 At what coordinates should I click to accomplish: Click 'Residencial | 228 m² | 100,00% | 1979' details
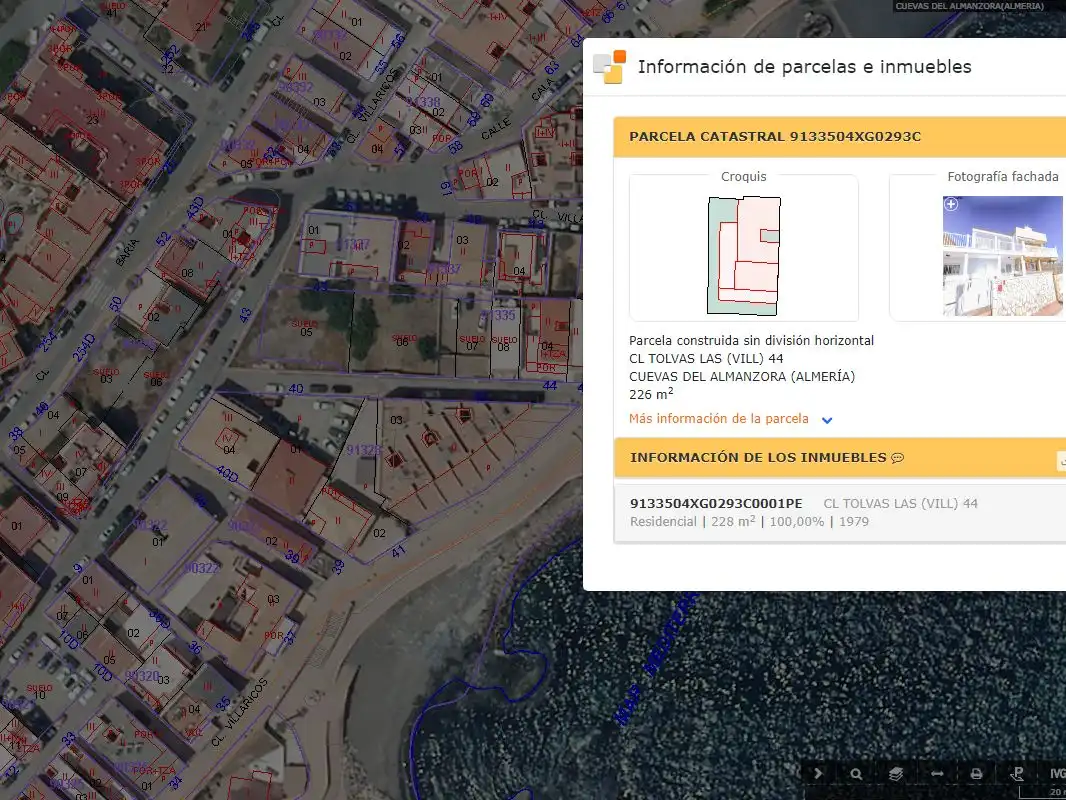749,521
